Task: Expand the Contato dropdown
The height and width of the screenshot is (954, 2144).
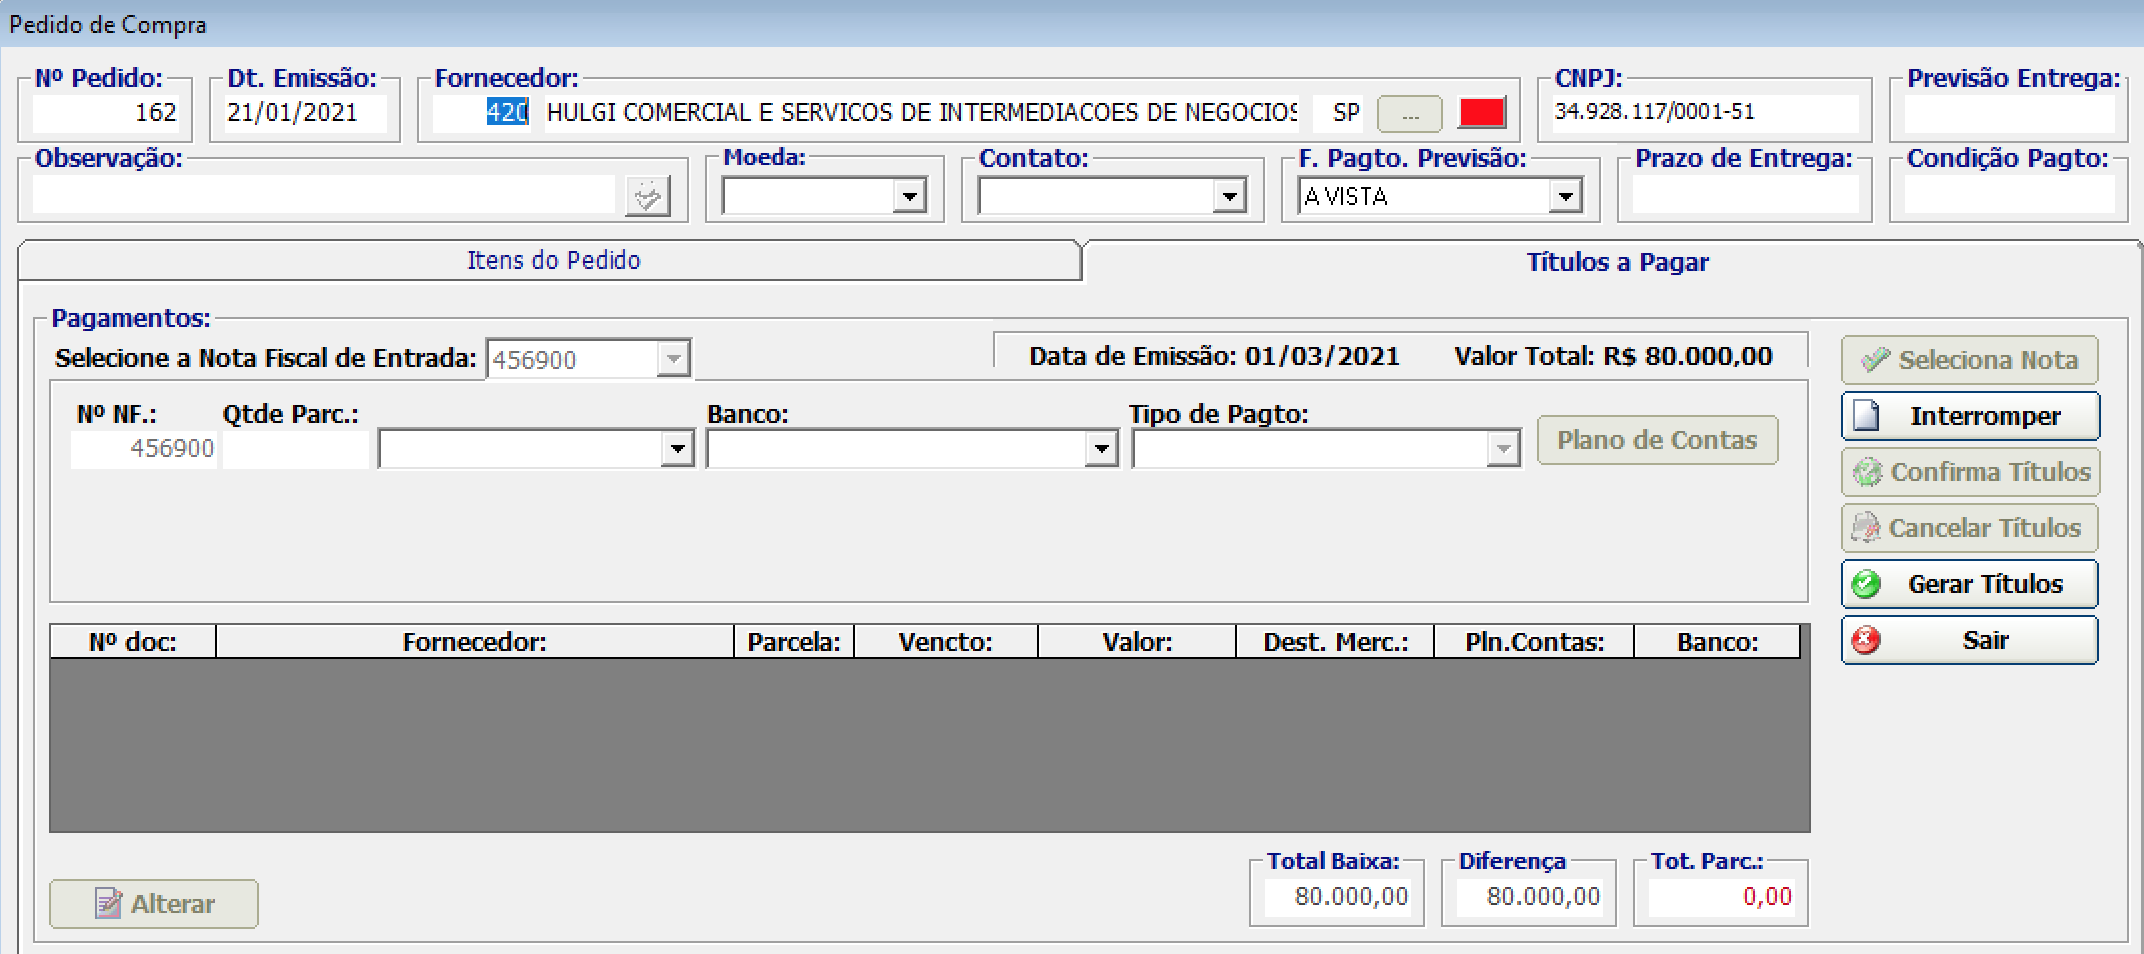Action: pyautogui.click(x=1229, y=196)
